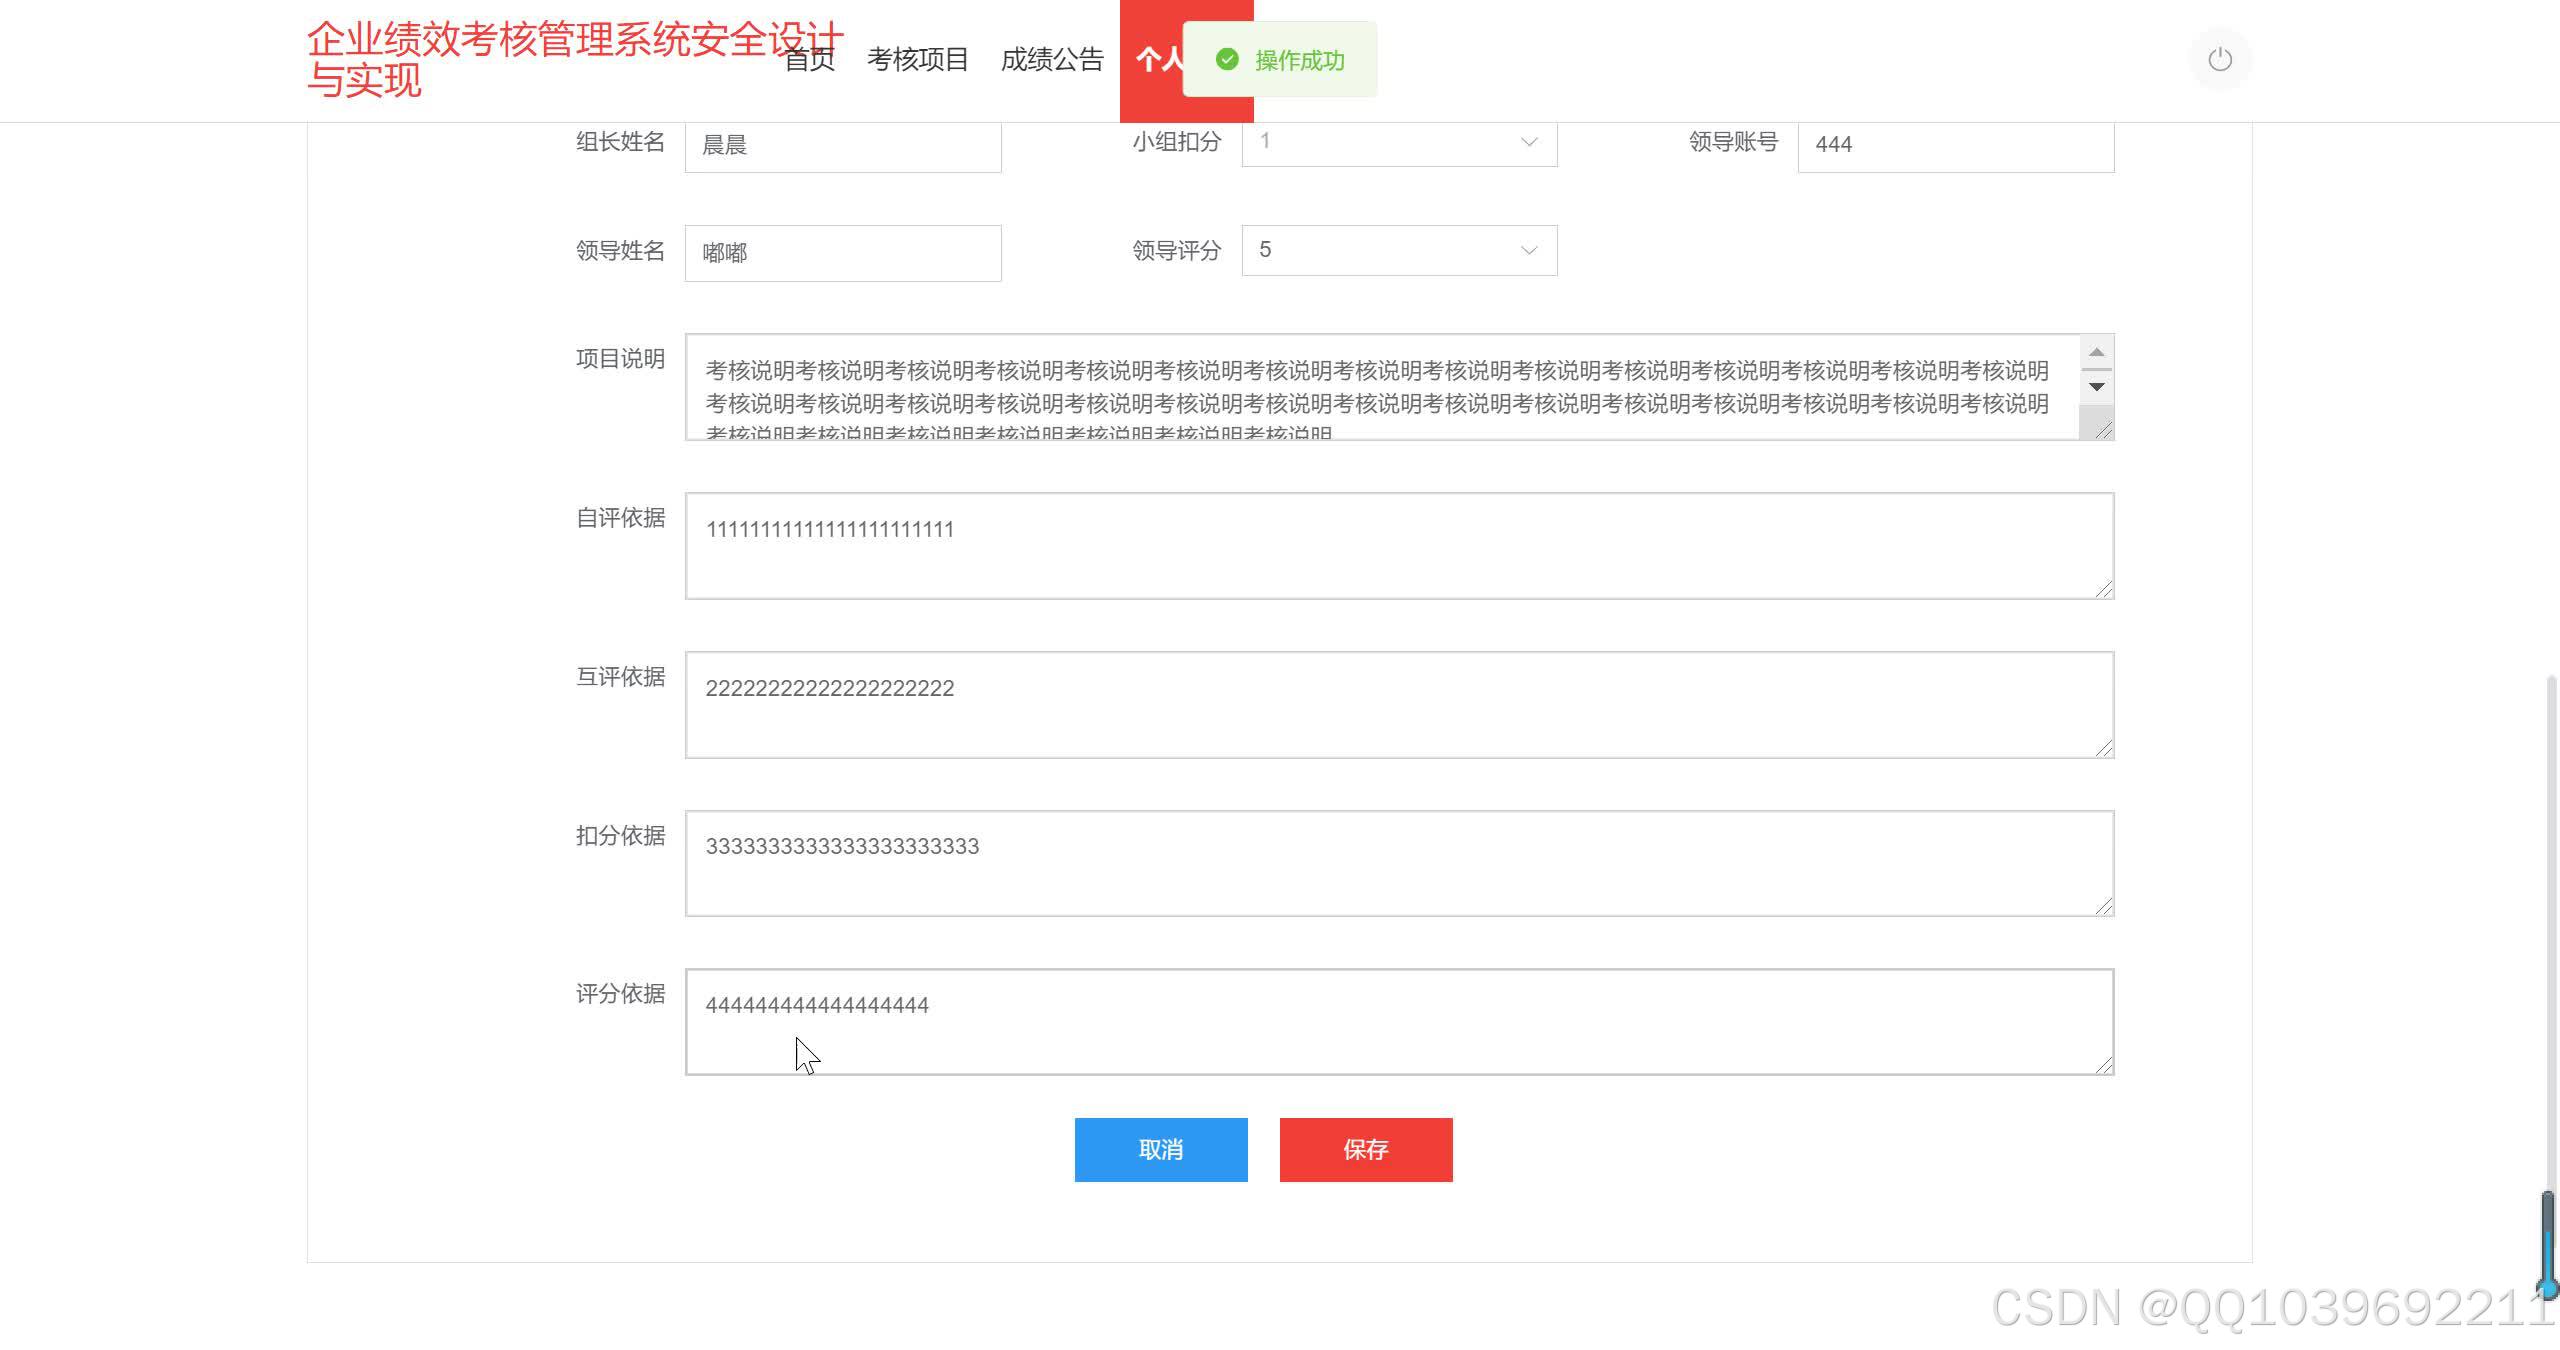Click the page vertical scrollbar thumb
This screenshot has height=1350, width=2560.
point(2548,1240)
